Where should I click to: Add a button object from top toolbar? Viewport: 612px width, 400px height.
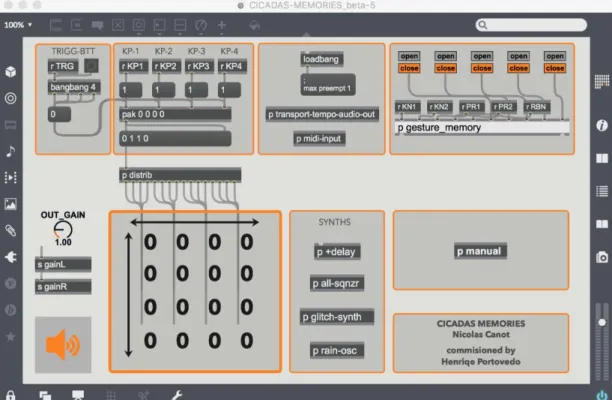139,25
